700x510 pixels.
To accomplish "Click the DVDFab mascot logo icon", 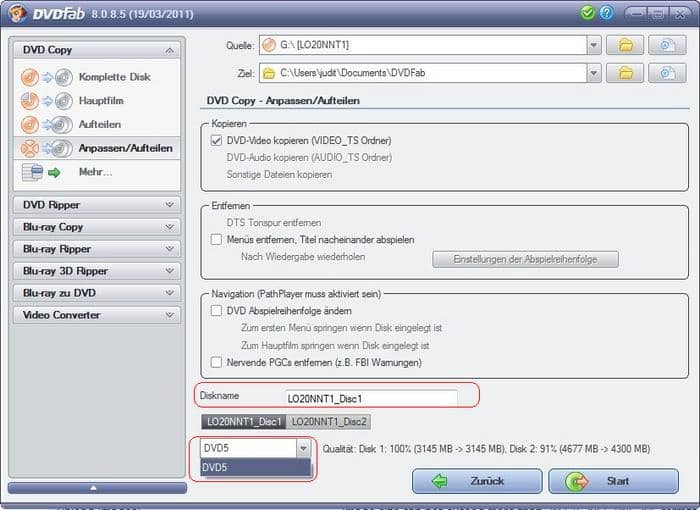I will [17, 13].
